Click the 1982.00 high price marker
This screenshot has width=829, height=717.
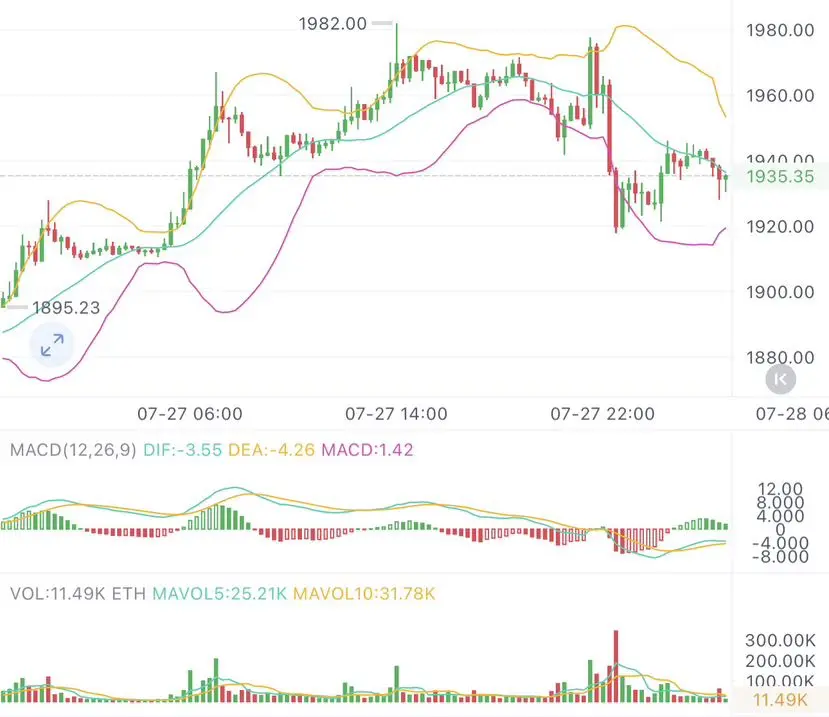(x=333, y=24)
